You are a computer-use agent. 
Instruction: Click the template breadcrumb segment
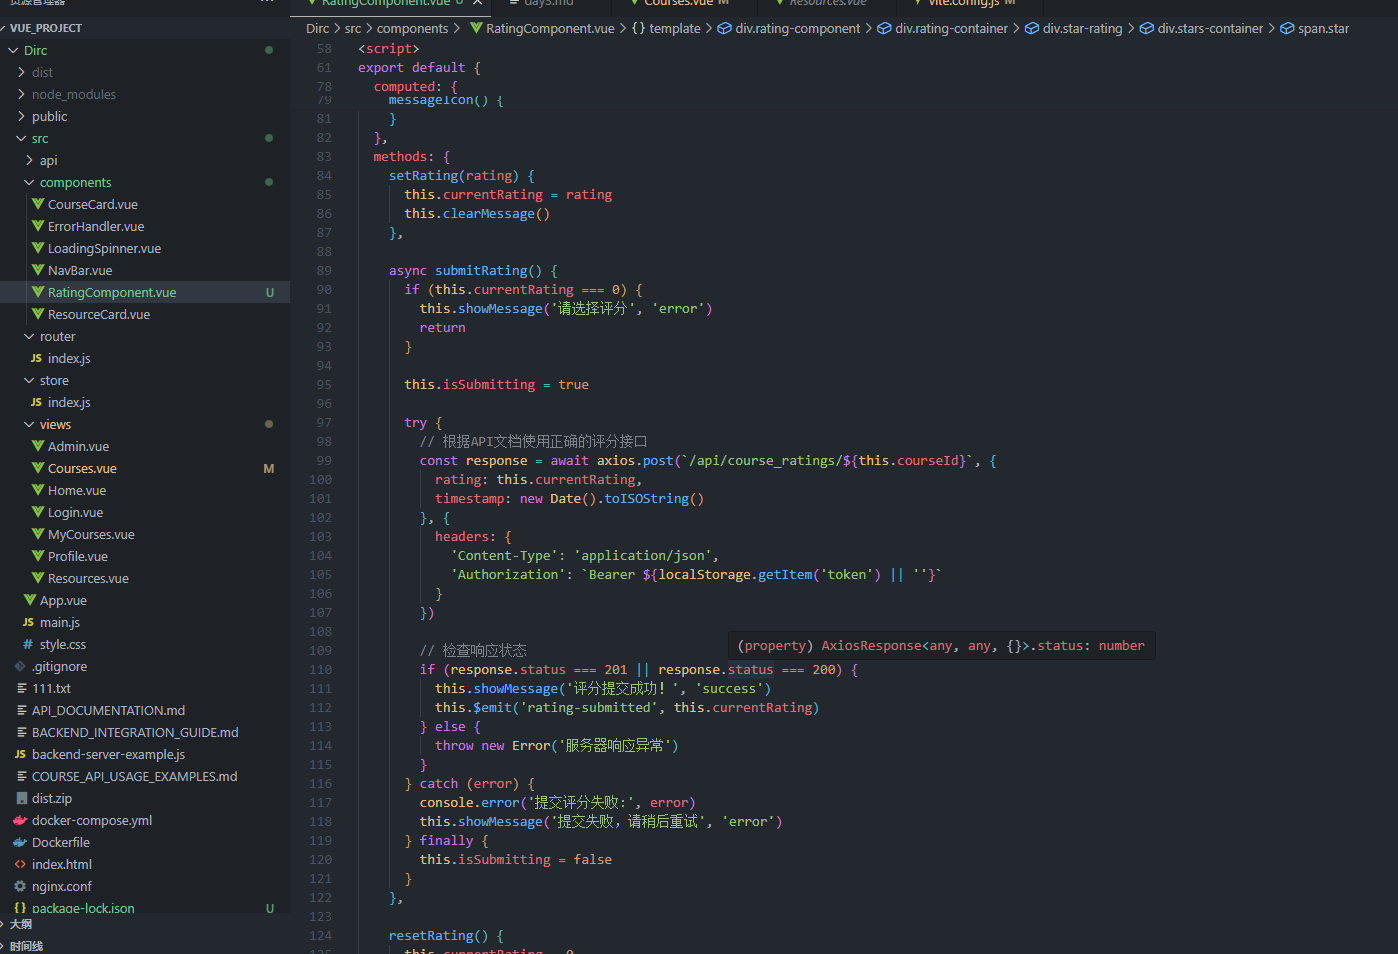(675, 28)
